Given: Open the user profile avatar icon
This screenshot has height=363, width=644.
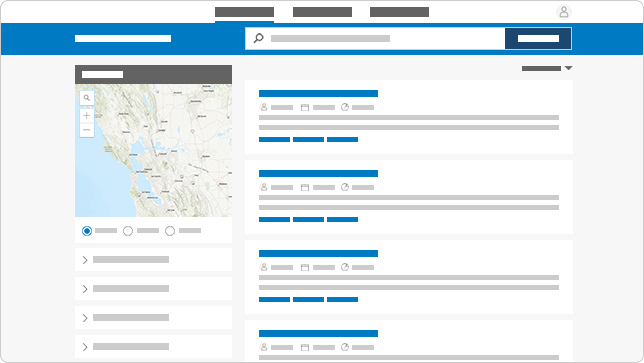Looking at the screenshot, I should click(564, 12).
